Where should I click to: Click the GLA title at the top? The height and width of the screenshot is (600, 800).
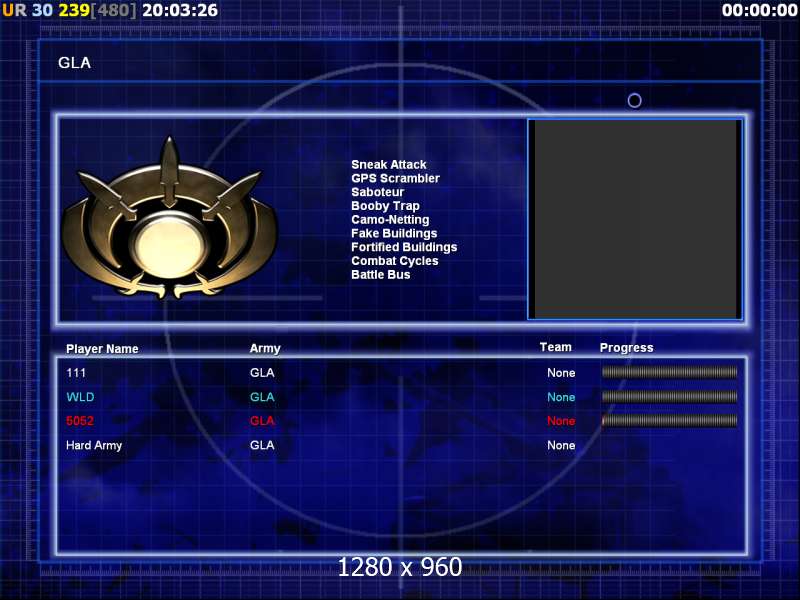(74, 63)
